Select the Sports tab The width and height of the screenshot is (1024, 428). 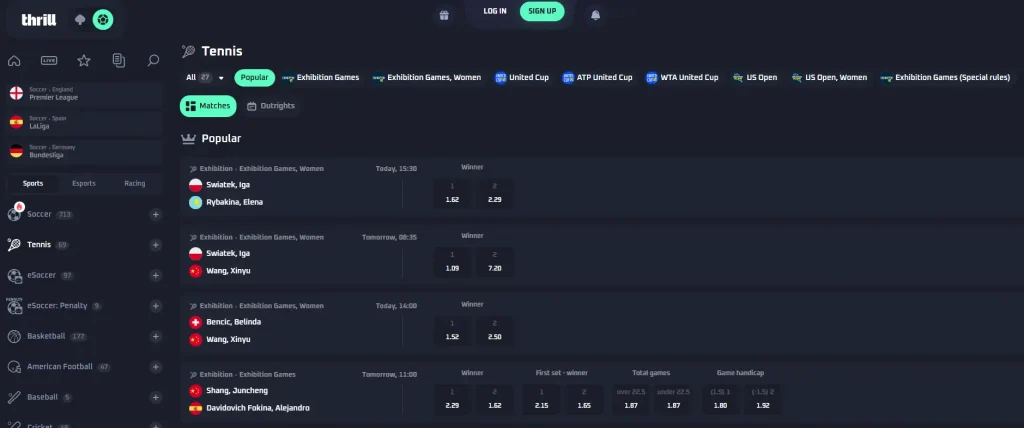[33, 184]
